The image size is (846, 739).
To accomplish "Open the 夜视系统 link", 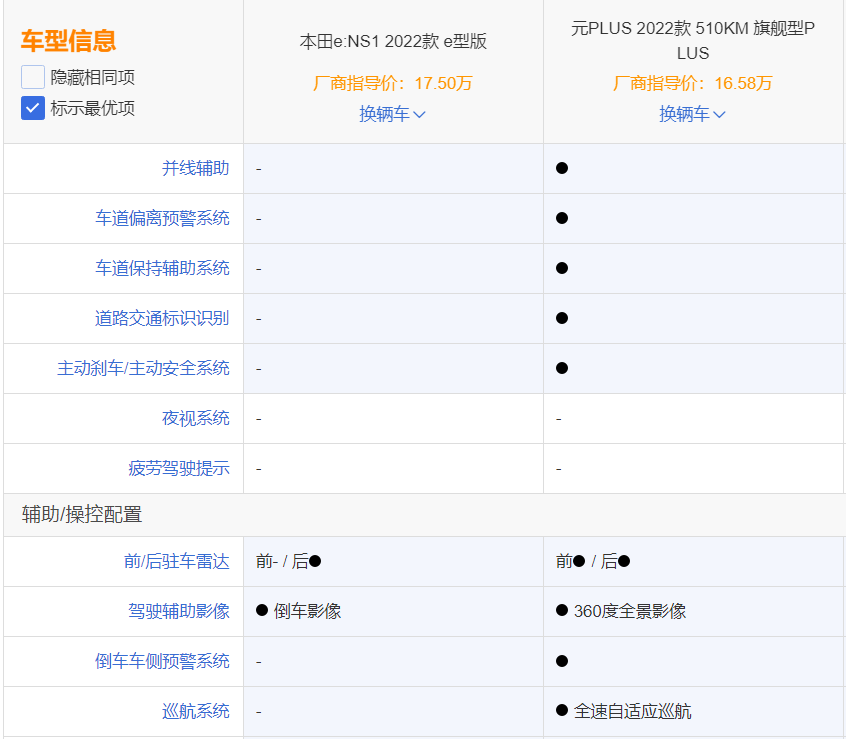I will (196, 418).
